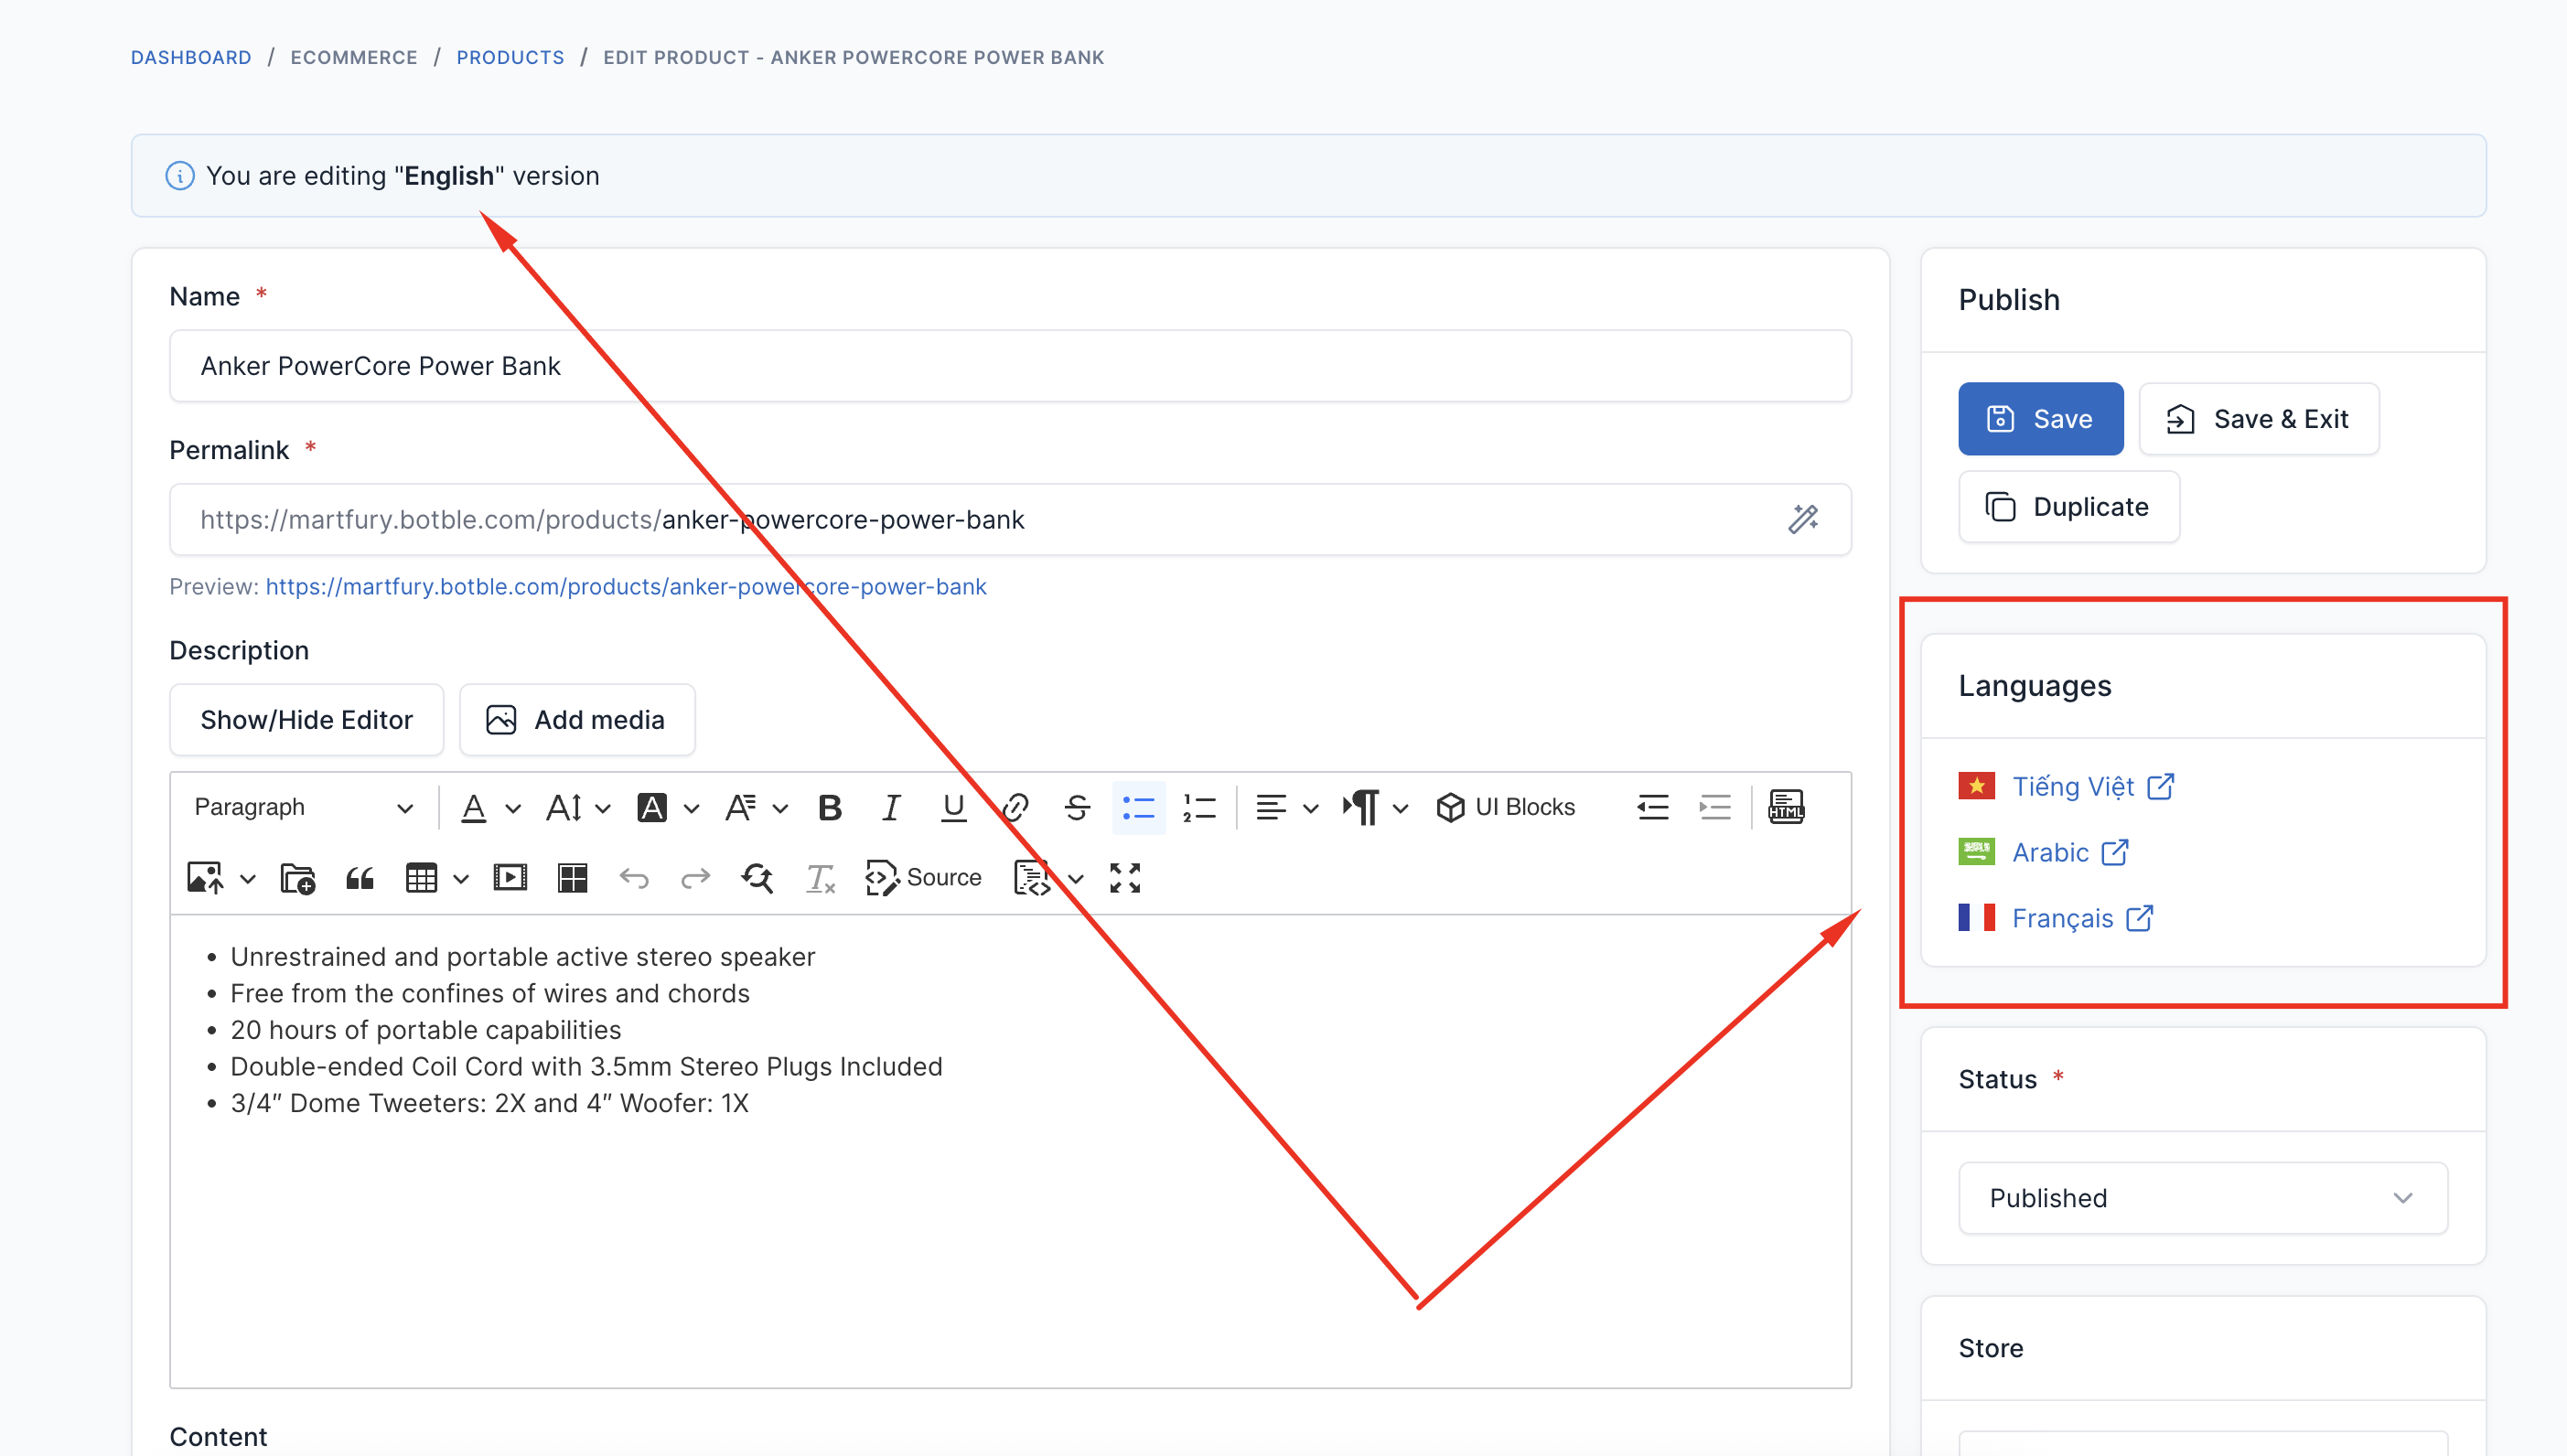
Task: Open the file manager icon in editor
Action: tap(297, 878)
